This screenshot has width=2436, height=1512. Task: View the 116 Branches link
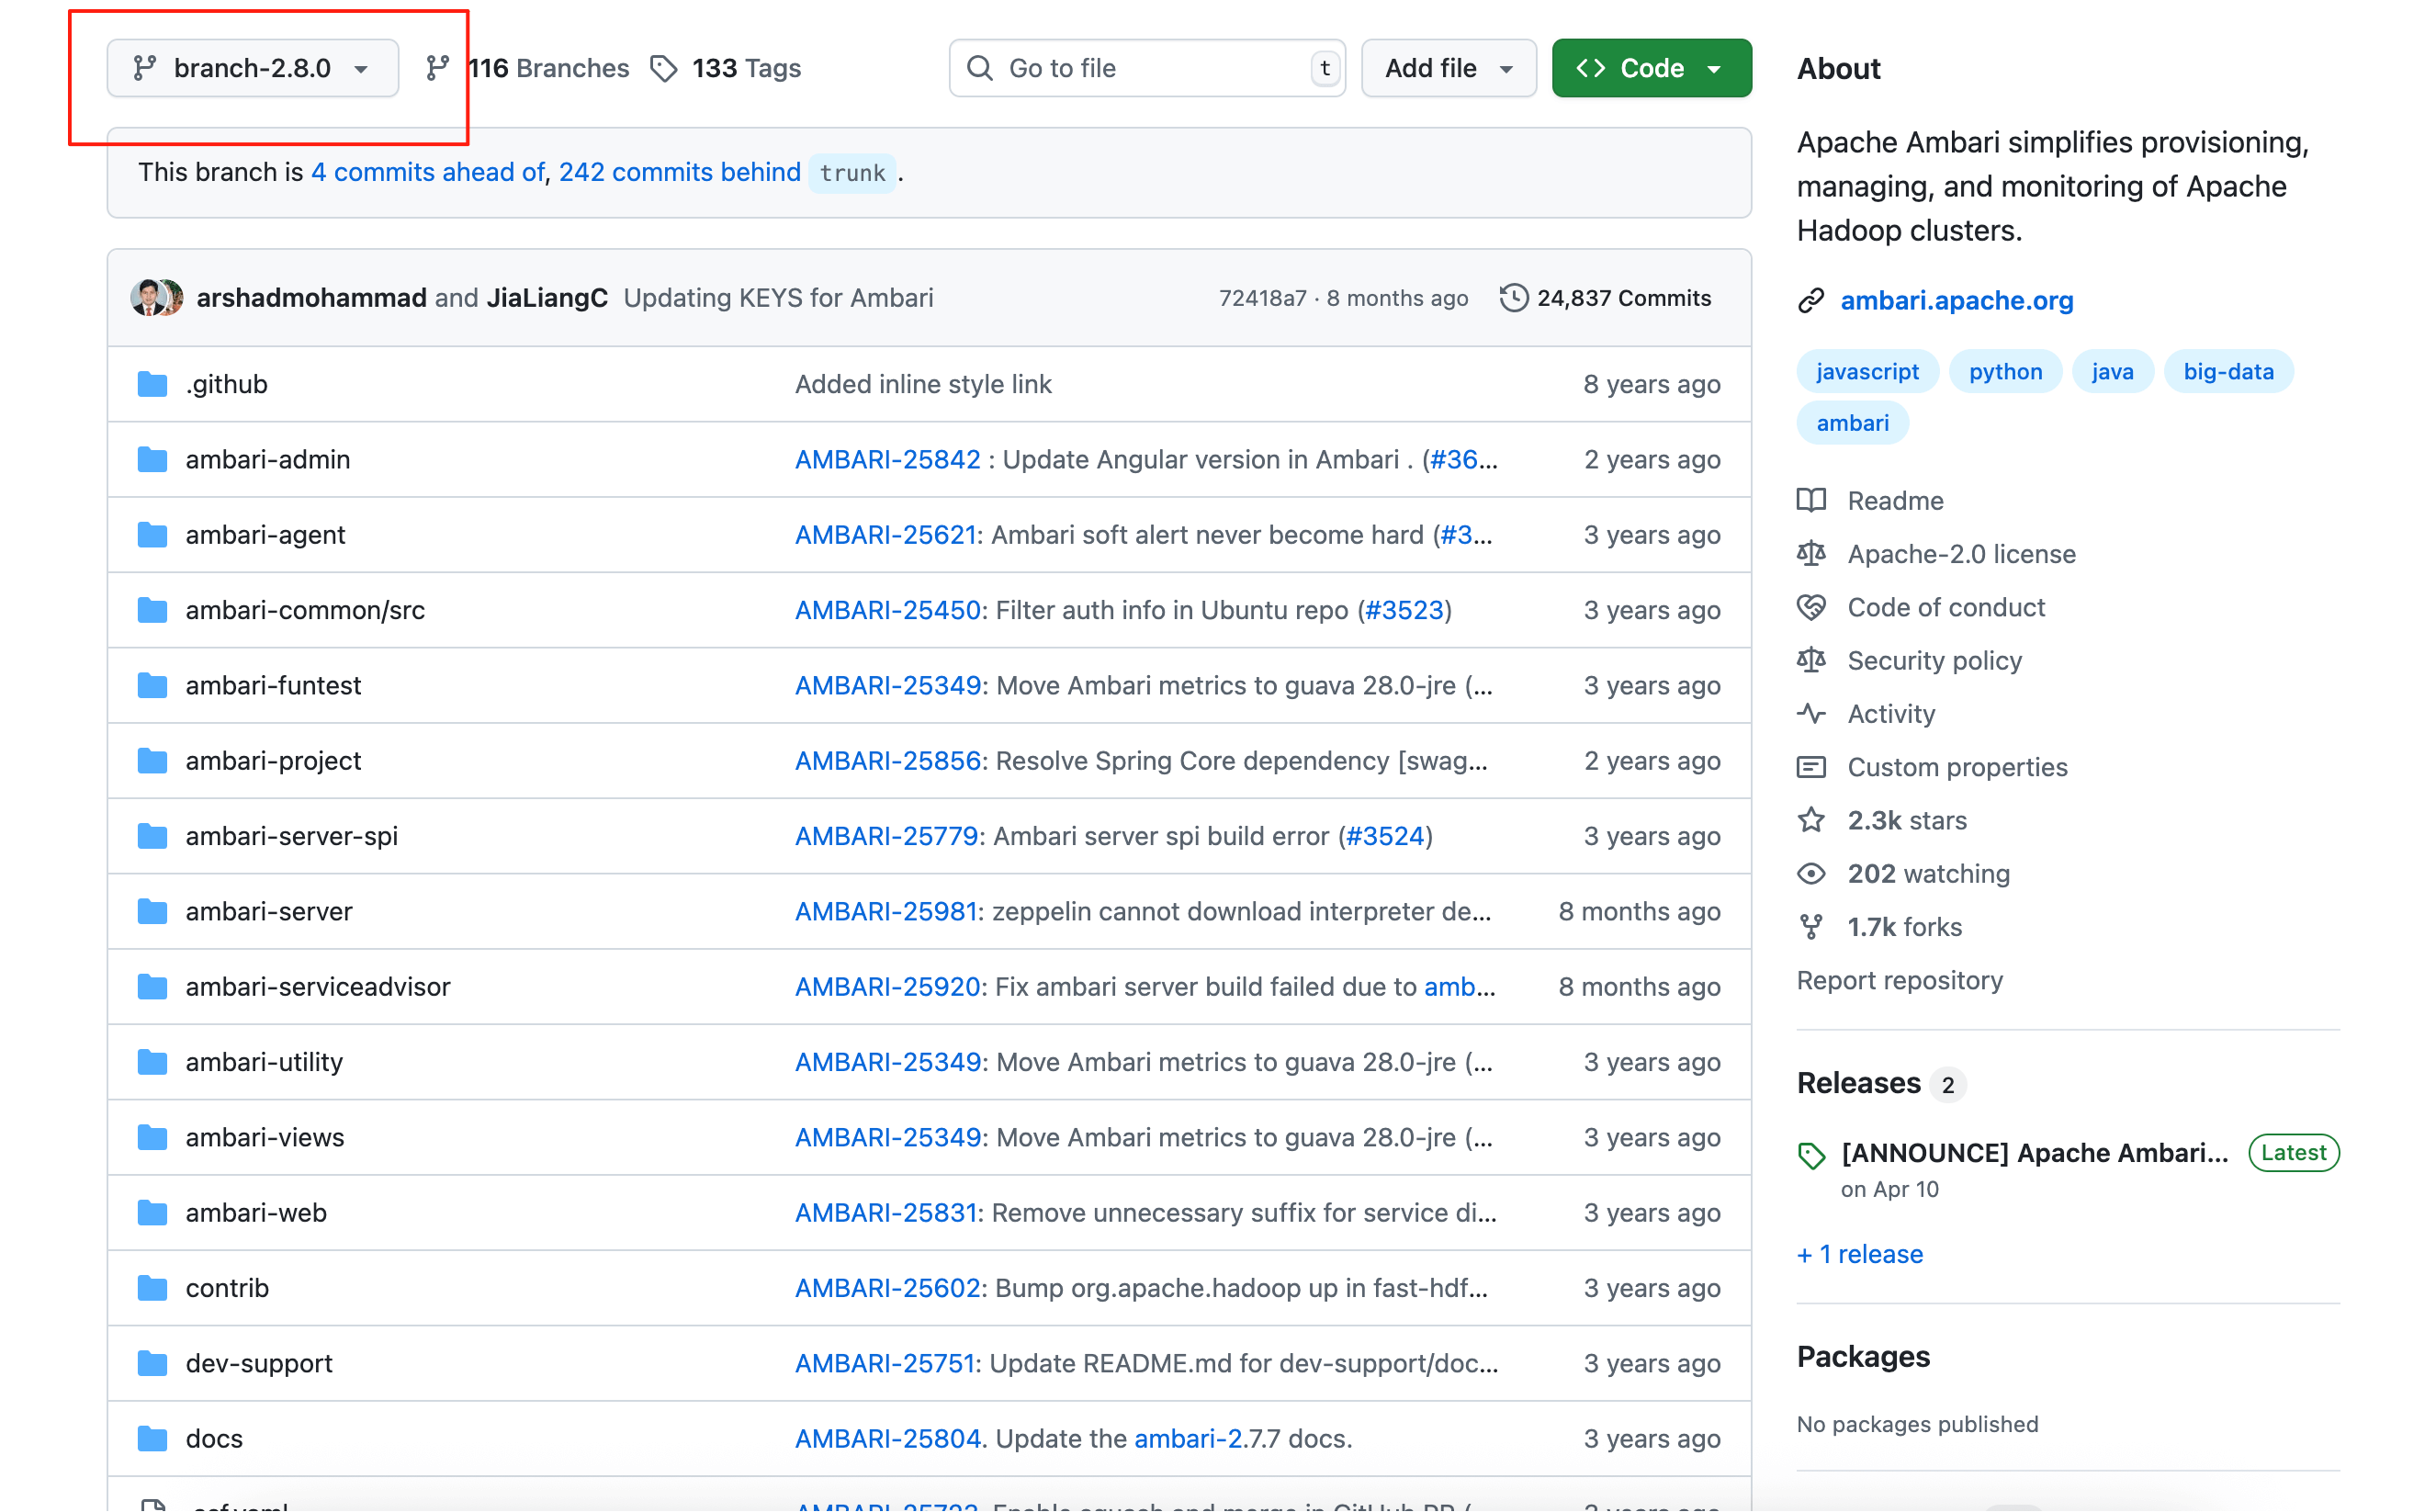[x=548, y=68]
